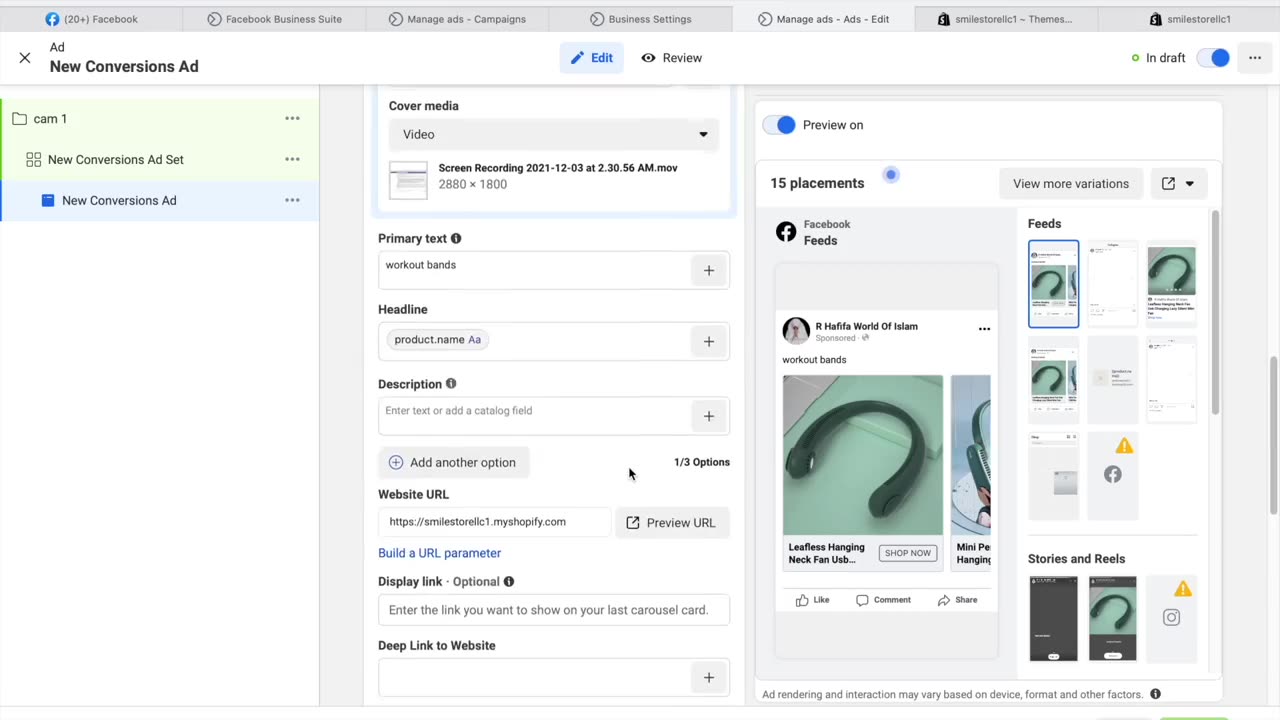Open the Build a URL parameter link
The width and height of the screenshot is (1280, 720).
pos(439,553)
